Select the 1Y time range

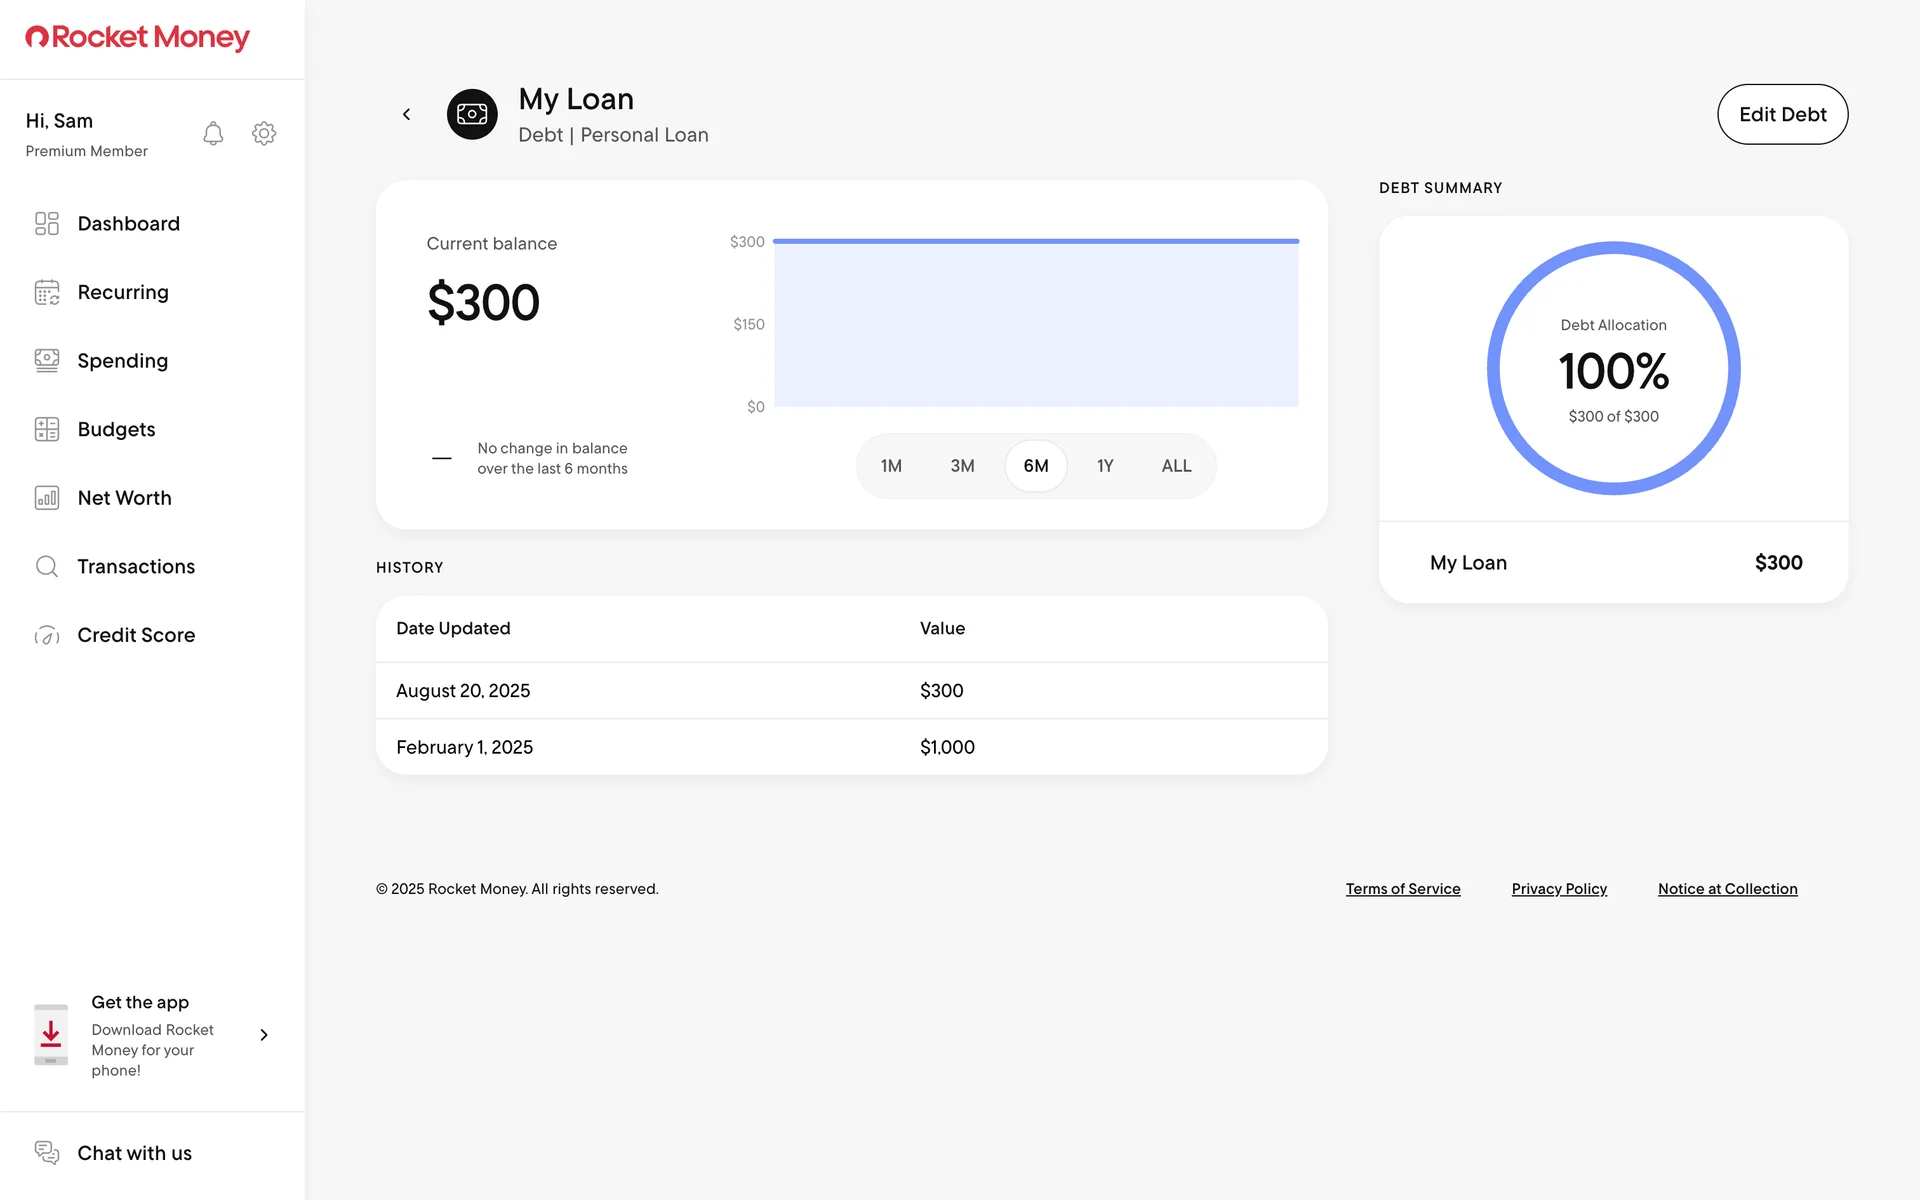[1105, 466]
